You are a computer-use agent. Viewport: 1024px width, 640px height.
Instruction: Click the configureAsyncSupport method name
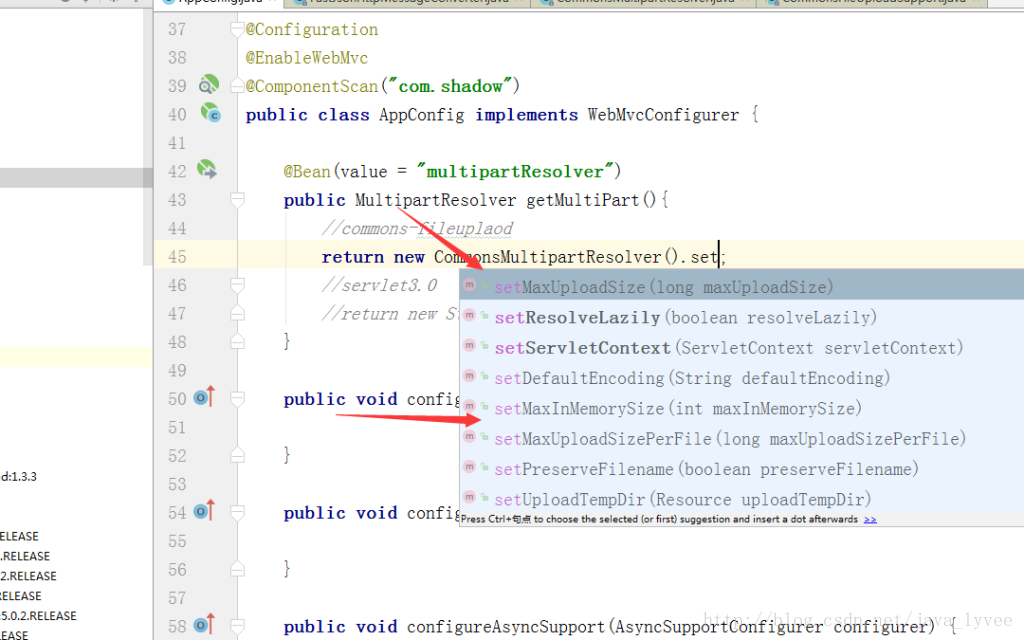(x=505, y=627)
